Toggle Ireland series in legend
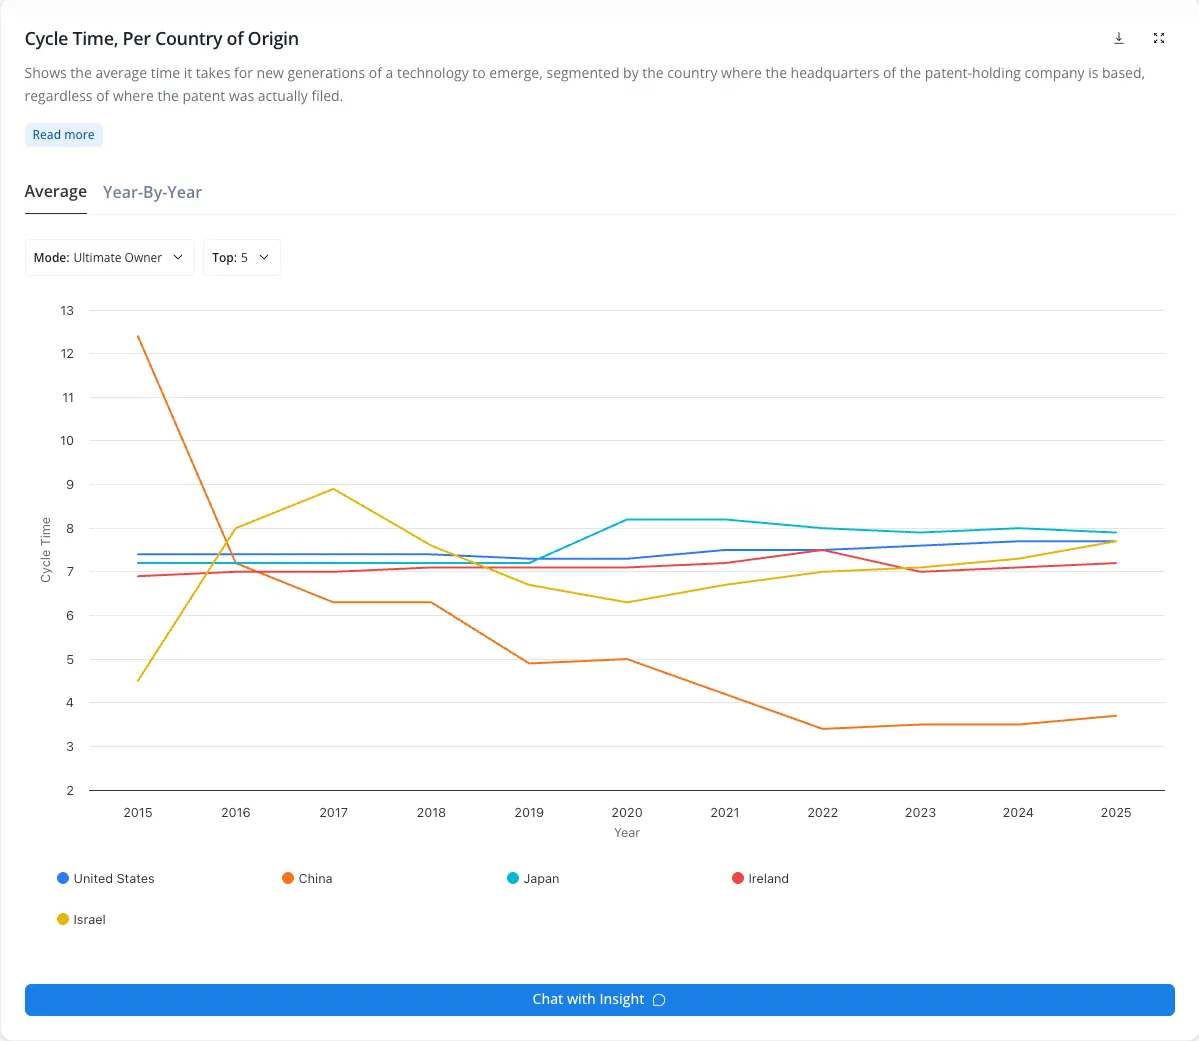The width and height of the screenshot is (1199, 1041). tap(760, 878)
